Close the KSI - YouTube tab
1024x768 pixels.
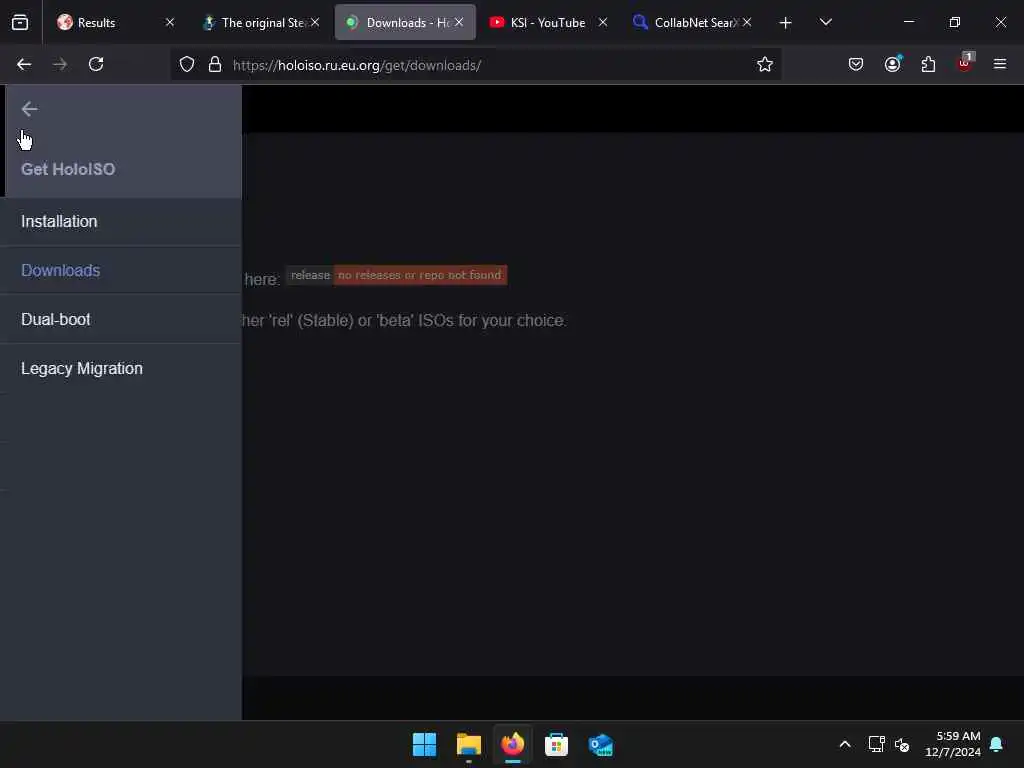(603, 22)
